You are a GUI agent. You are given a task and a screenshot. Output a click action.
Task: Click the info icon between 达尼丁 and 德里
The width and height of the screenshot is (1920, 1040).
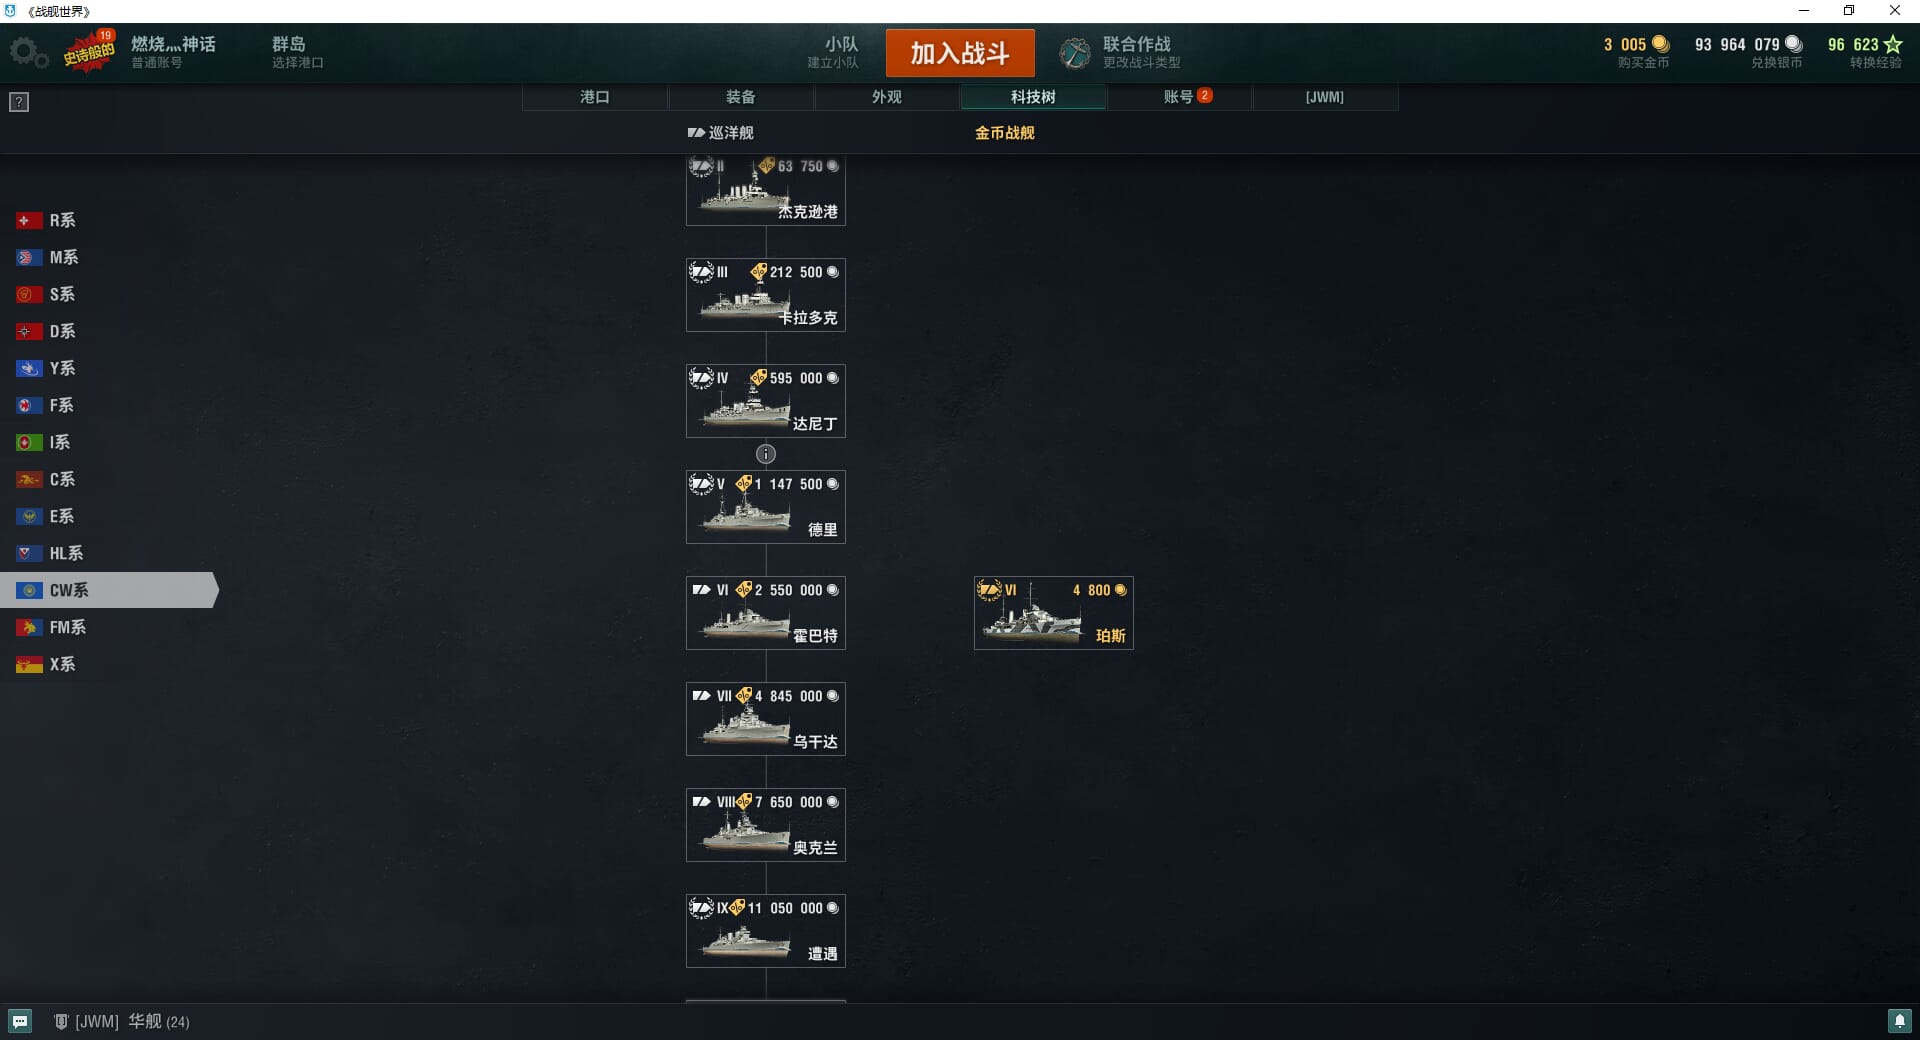point(766,454)
